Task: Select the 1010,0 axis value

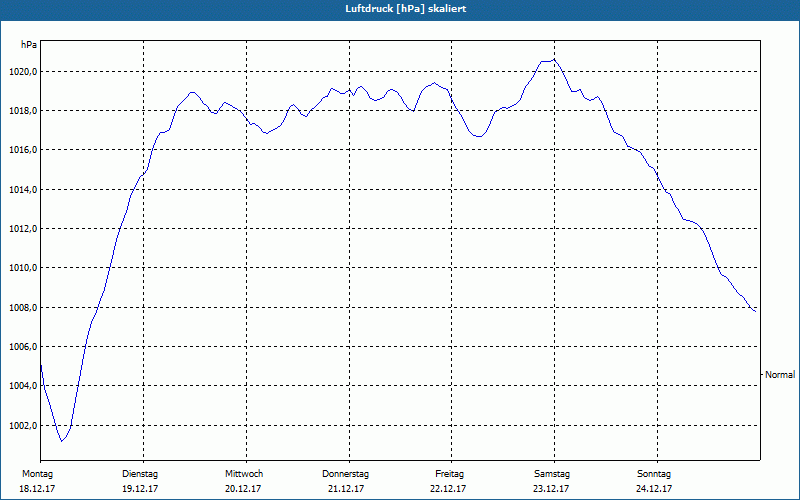Action: pos(23,268)
